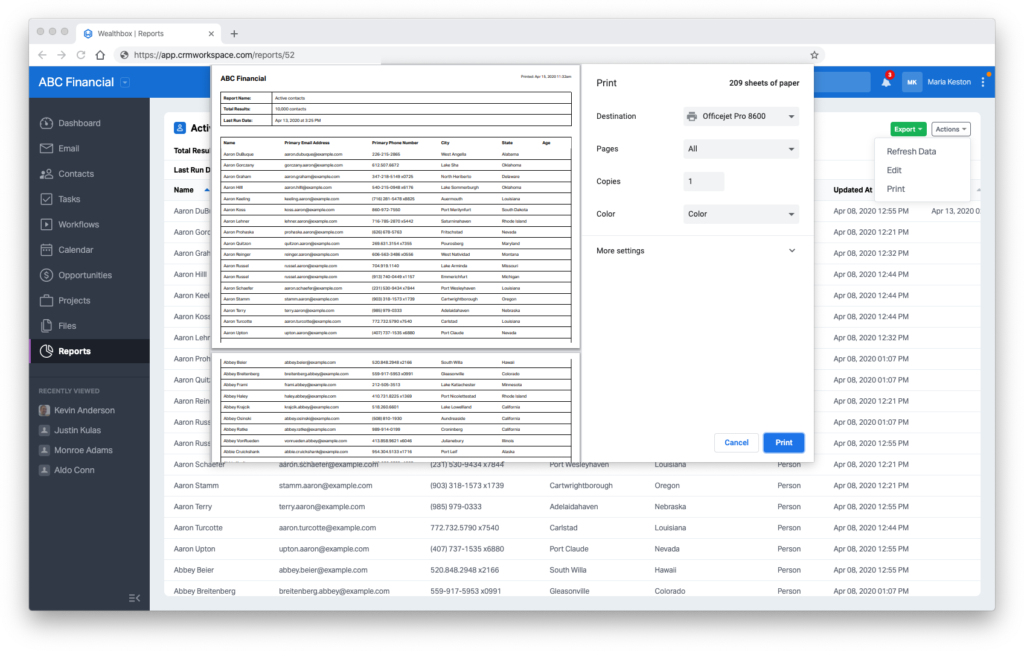
Task: Select Edit in the Actions menu
Action: click(895, 170)
